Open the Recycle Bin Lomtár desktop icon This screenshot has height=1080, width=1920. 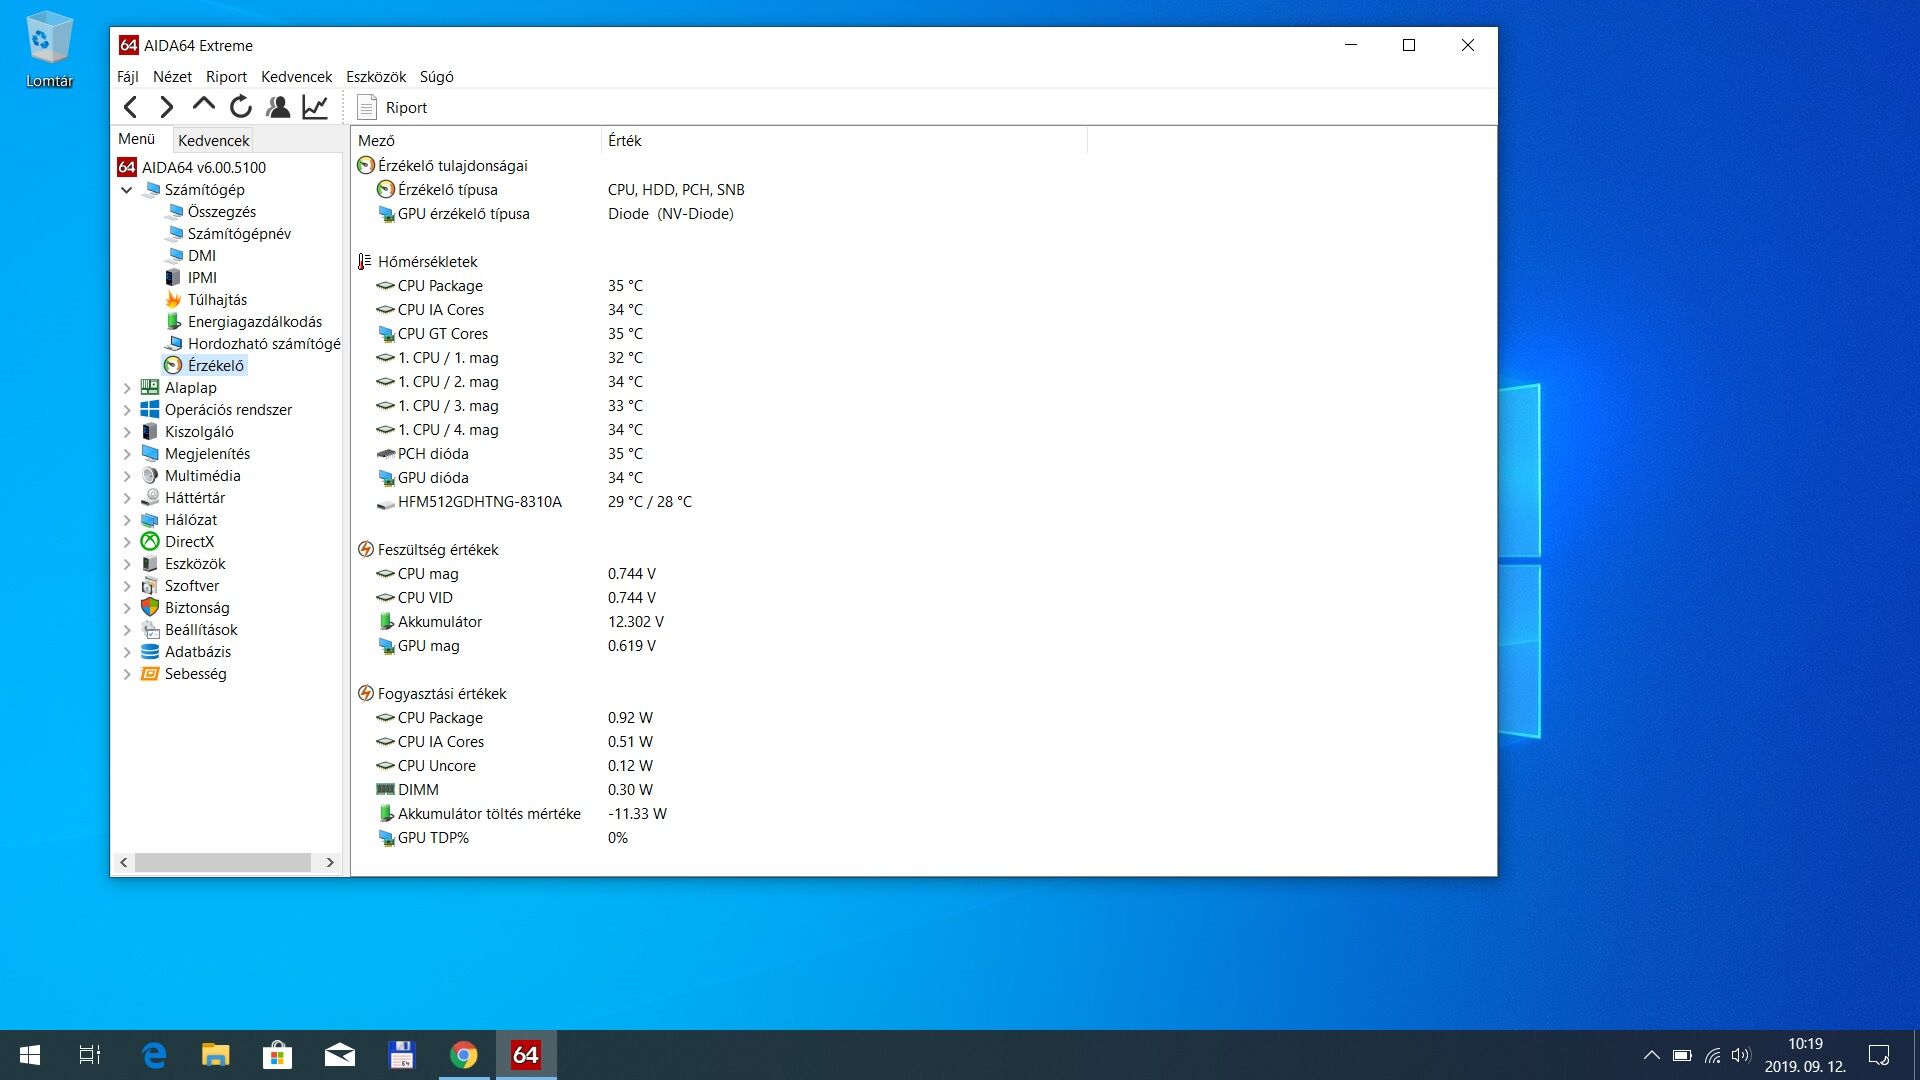coord(49,50)
